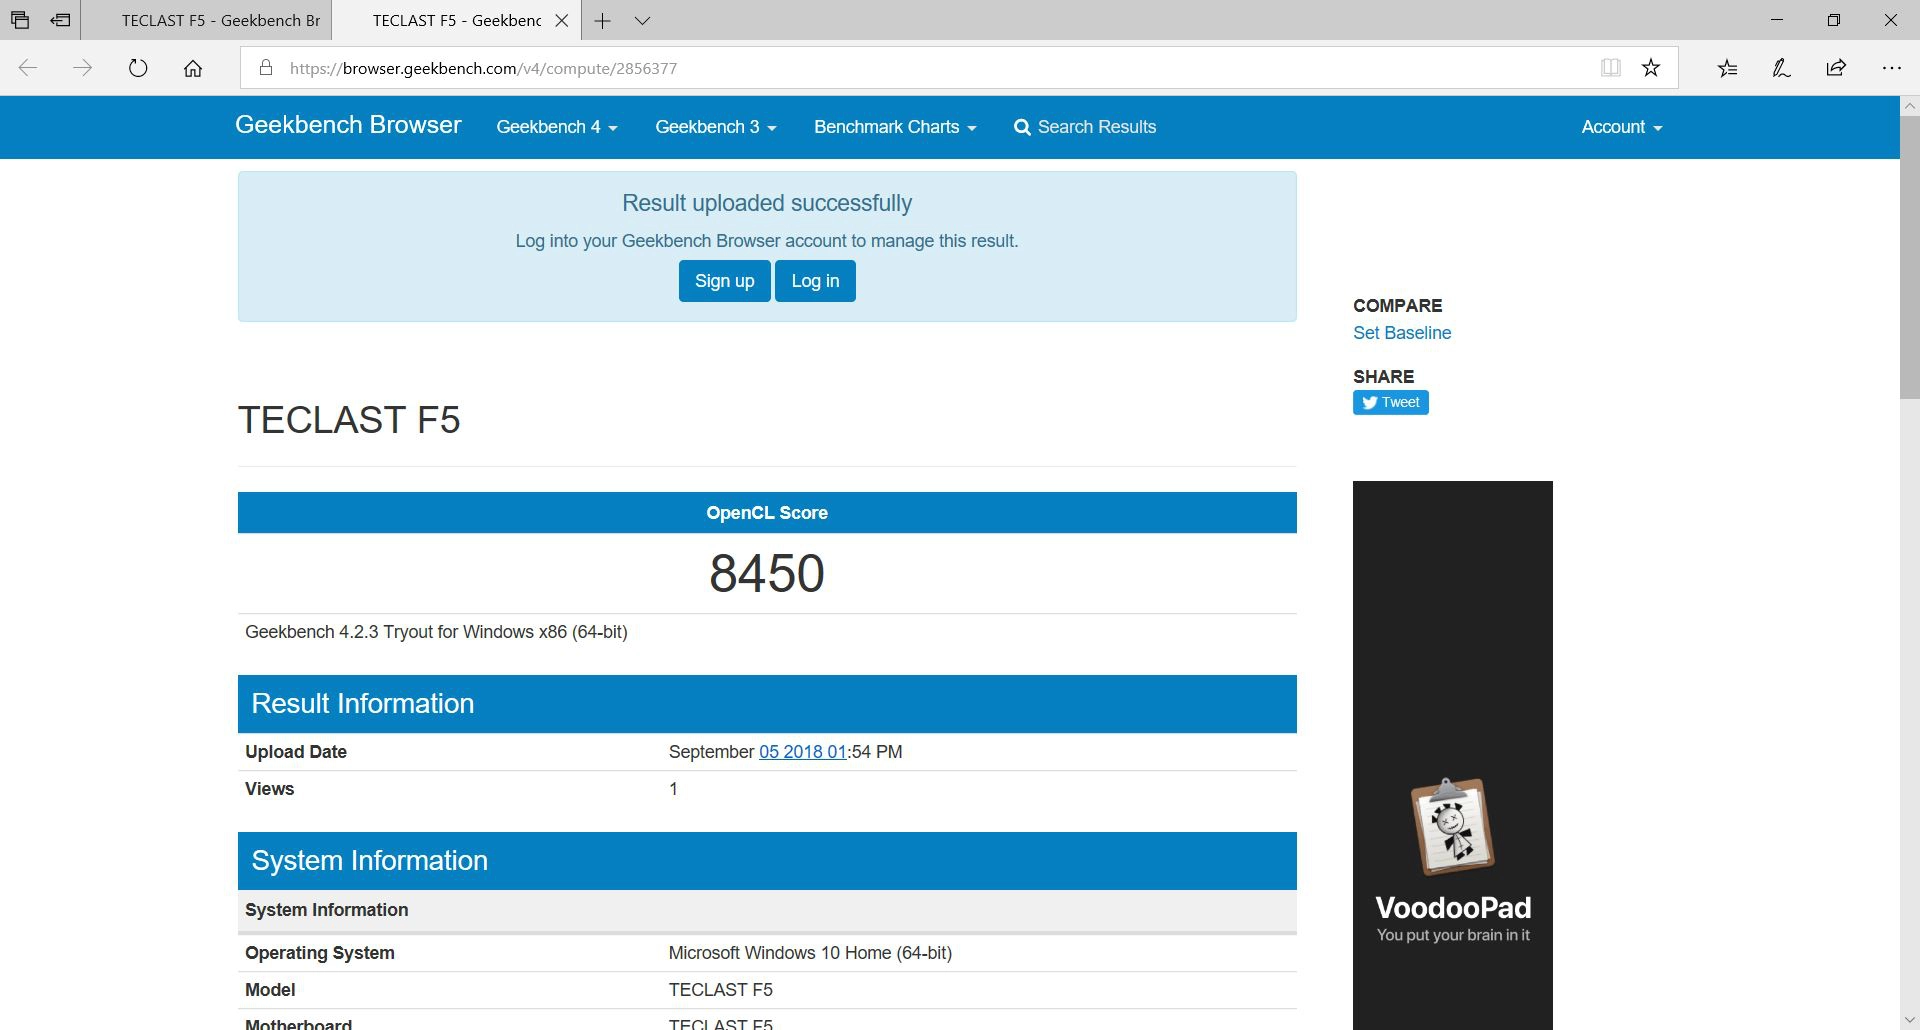
Task: Click the Upload Date label
Action: 296,752
